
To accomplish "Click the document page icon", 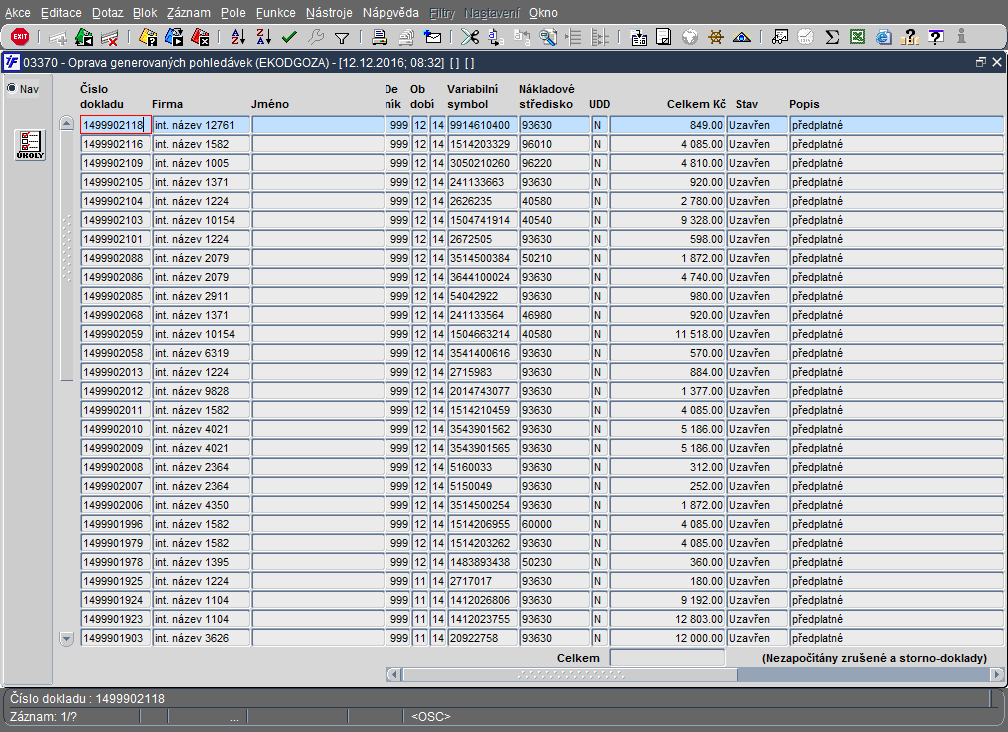I will click(663, 37).
